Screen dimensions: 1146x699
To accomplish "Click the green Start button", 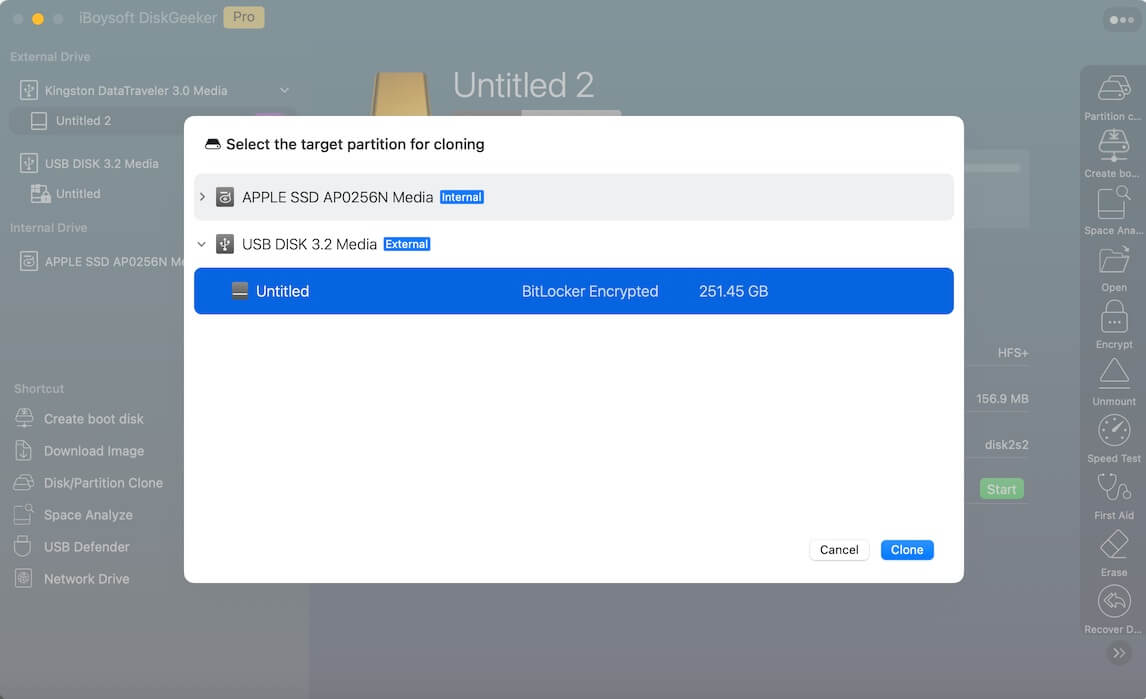I will tap(1001, 489).
